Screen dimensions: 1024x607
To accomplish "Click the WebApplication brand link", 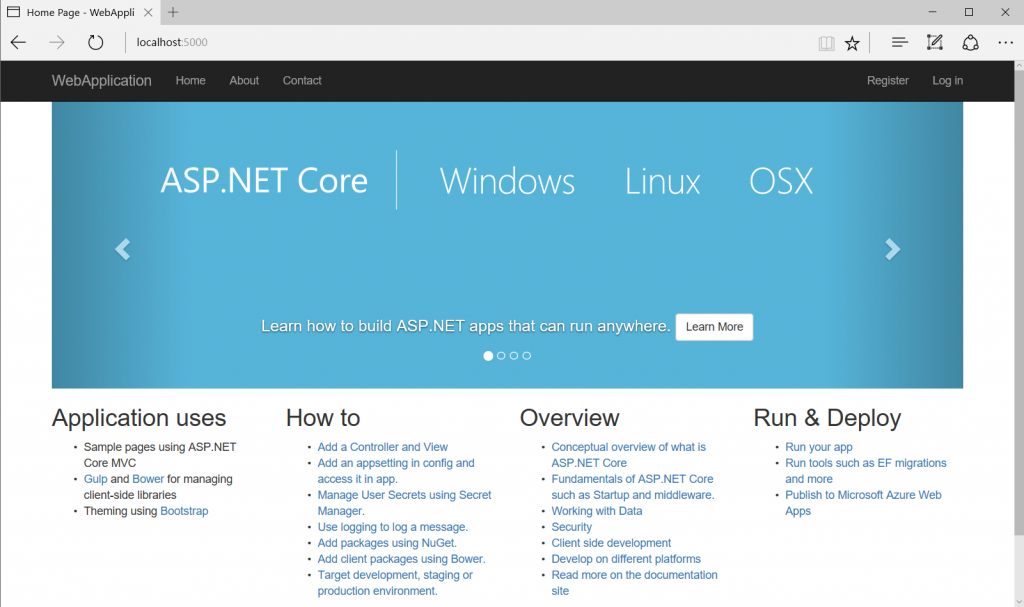I will tap(102, 80).
